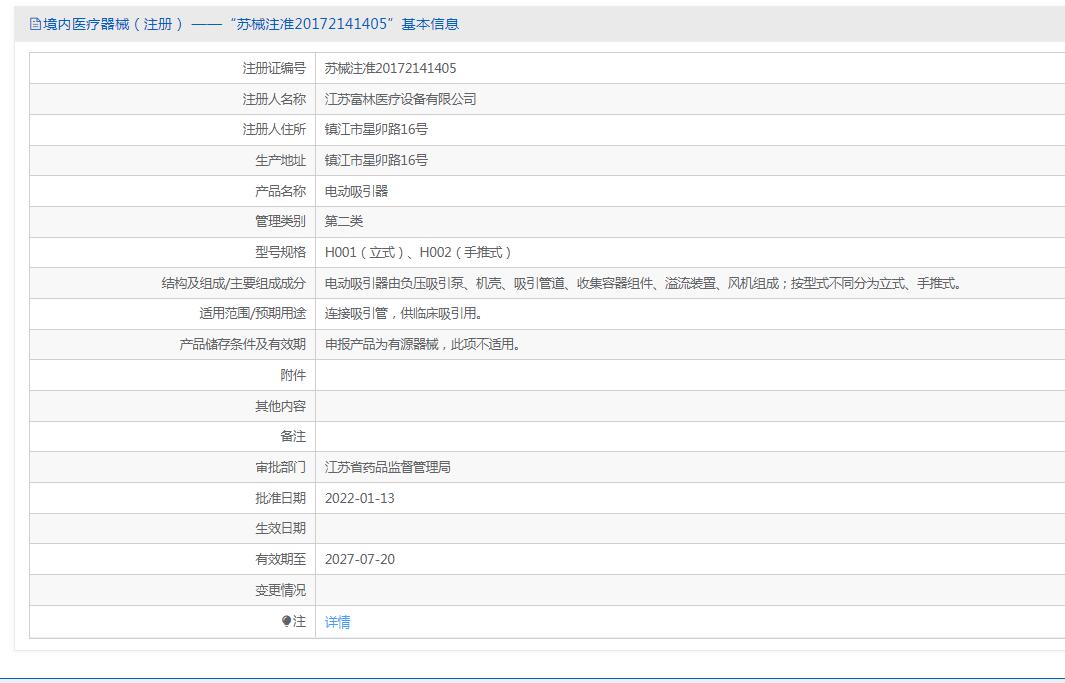
Task: Click the document icon beside 境内医疗器械 title
Action: pyautogui.click(x=35, y=24)
